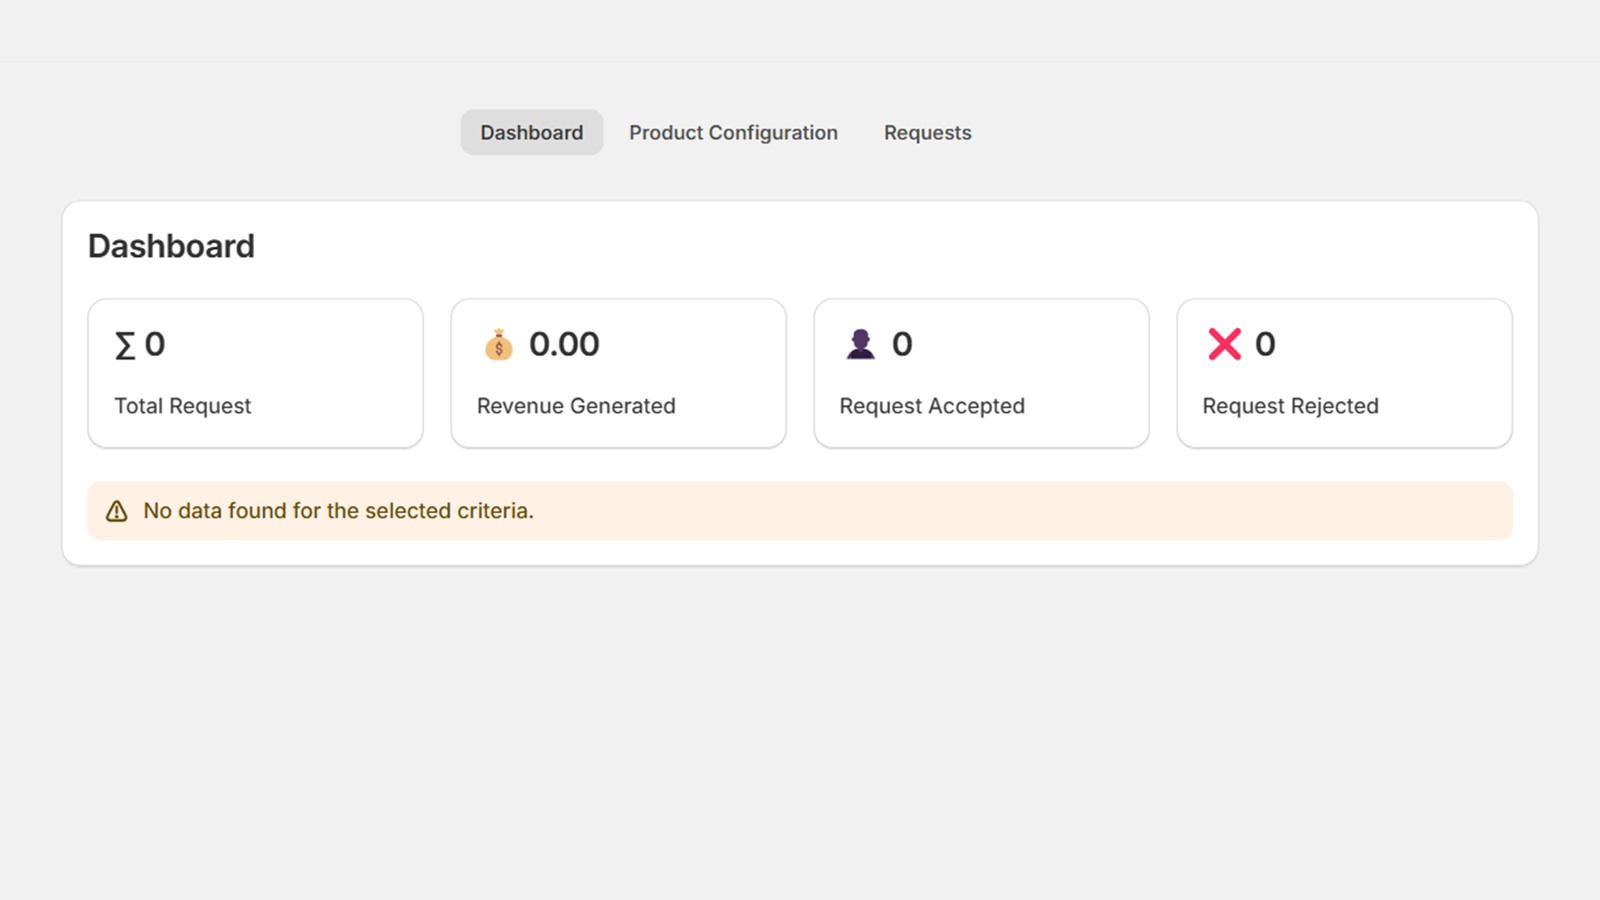Click the No data found banner message
The height and width of the screenshot is (900, 1600).
[338, 511]
